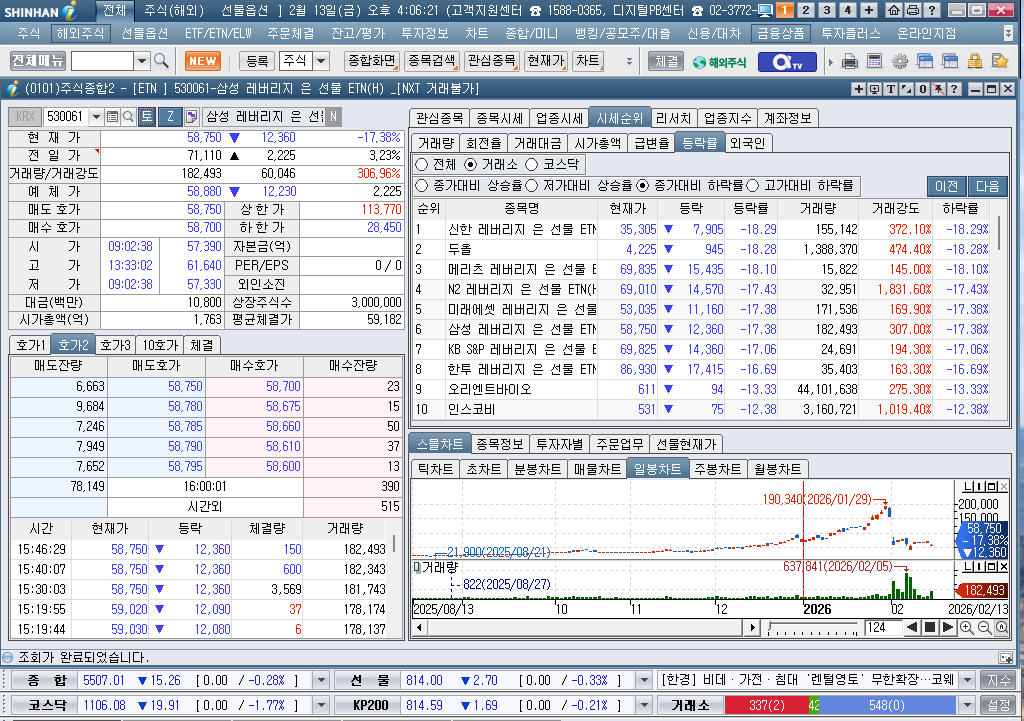Expand the 선물 ticker dropdown
The height and width of the screenshot is (721, 1024).
[644, 681]
